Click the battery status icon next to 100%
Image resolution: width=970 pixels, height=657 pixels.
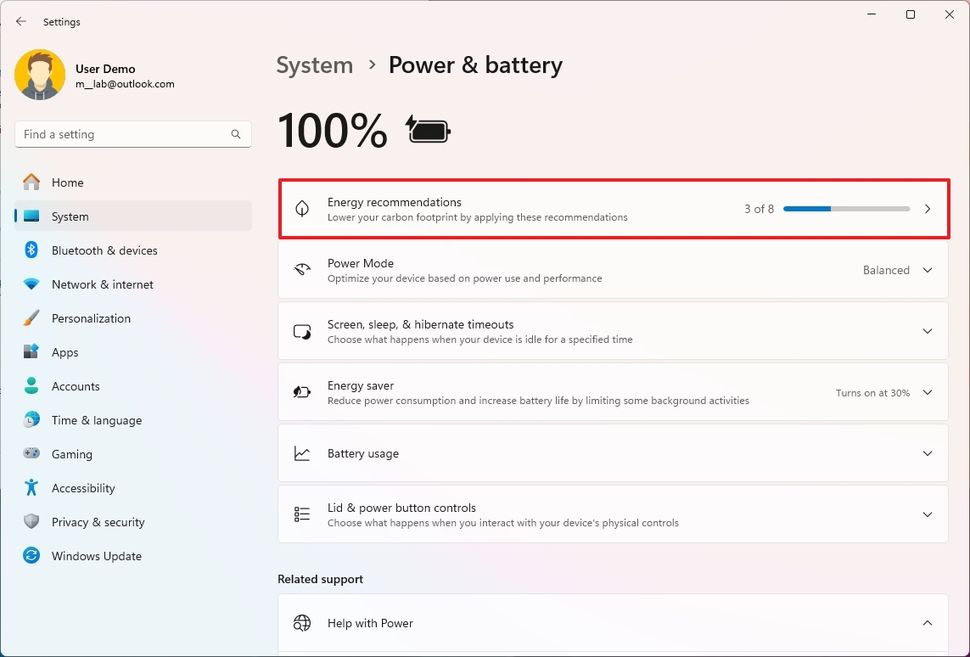click(x=427, y=129)
